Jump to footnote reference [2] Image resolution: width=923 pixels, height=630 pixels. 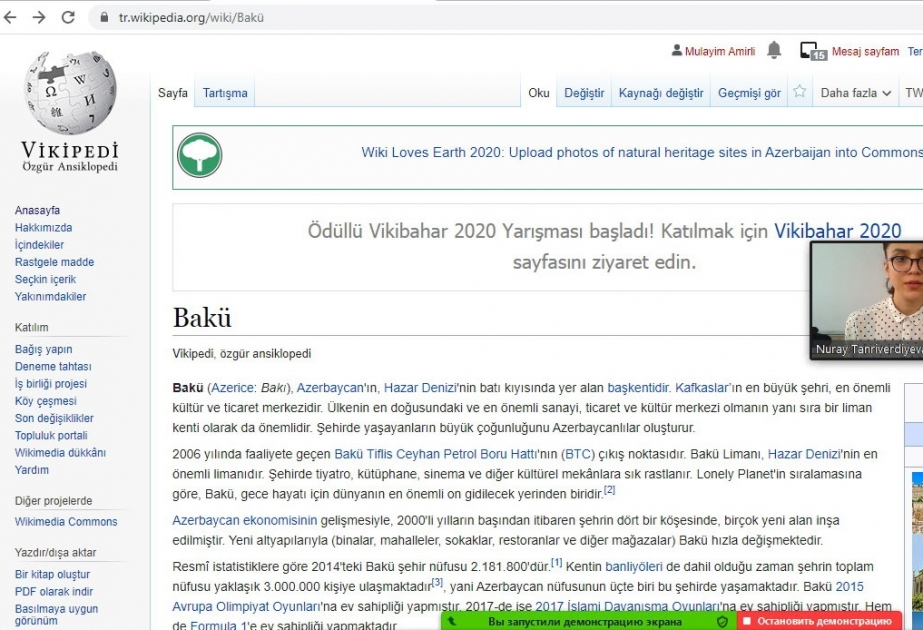point(609,490)
